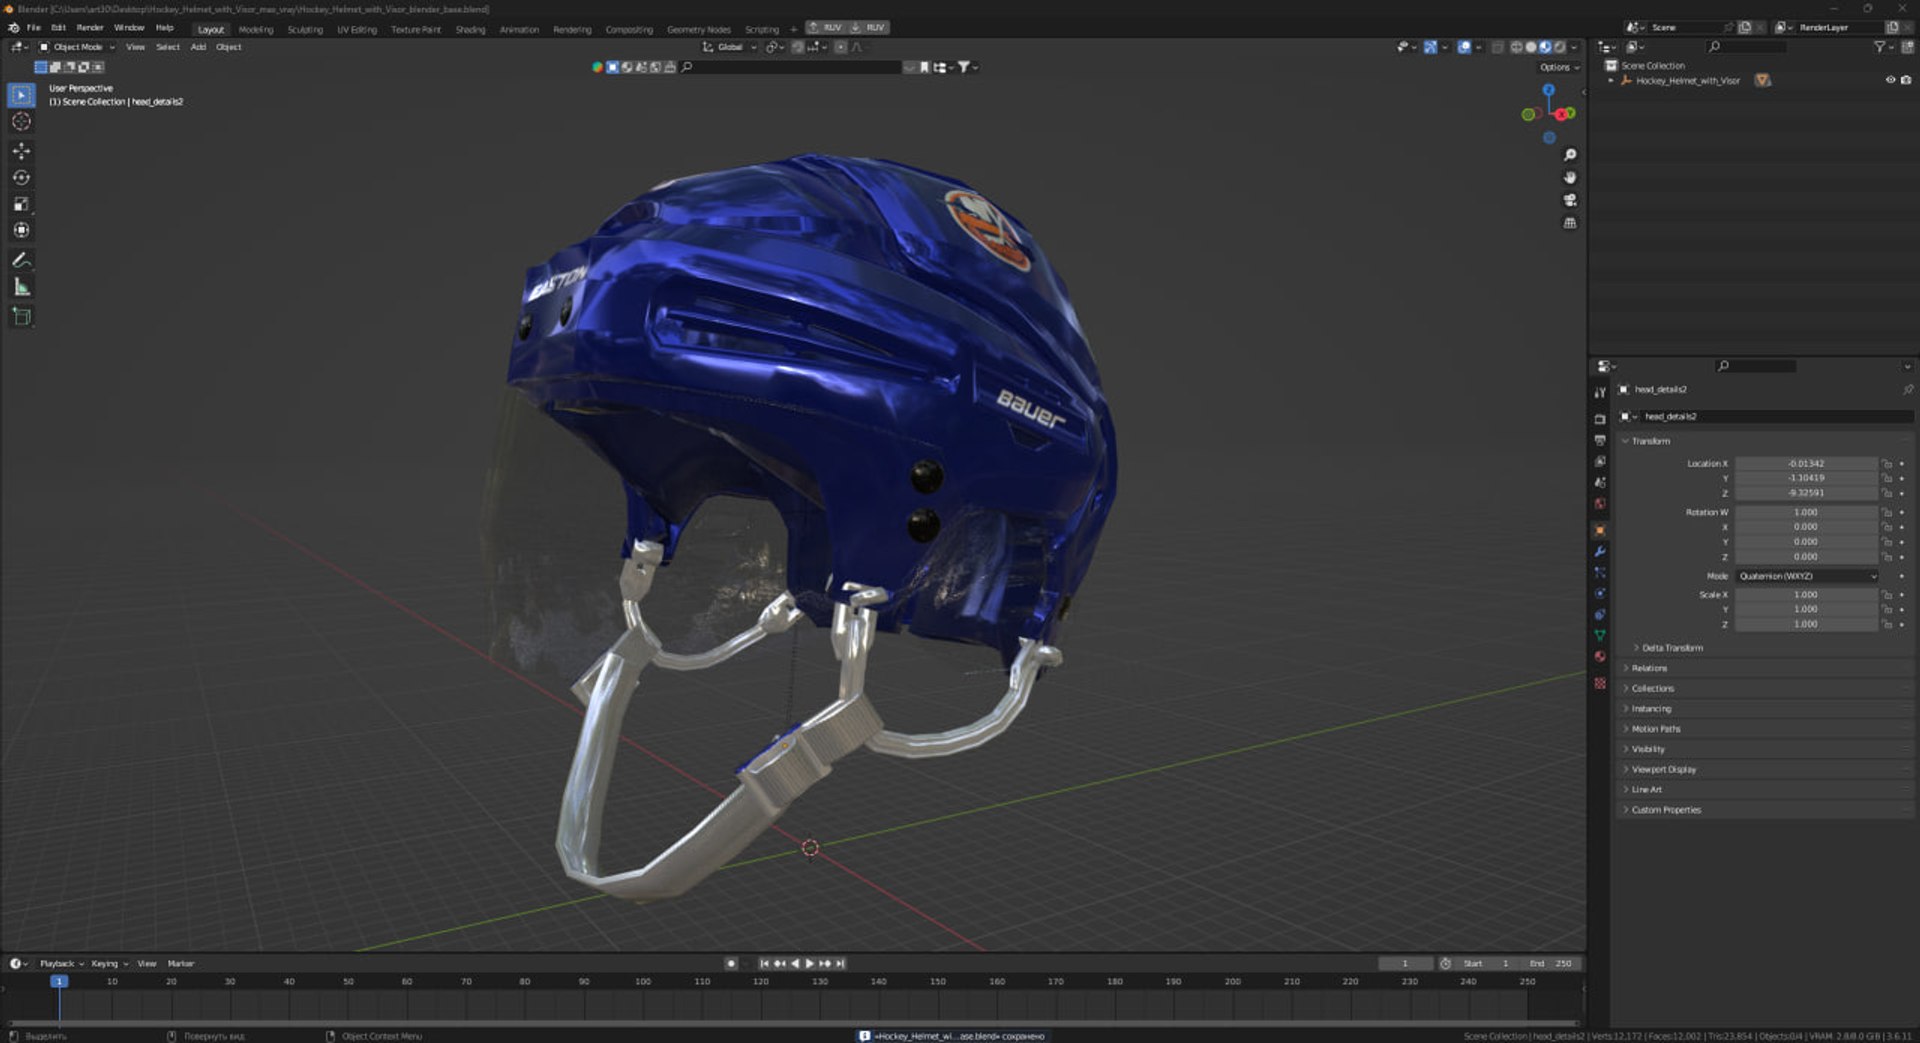Play the animation forward
The width and height of the screenshot is (1920, 1043).
click(x=809, y=964)
